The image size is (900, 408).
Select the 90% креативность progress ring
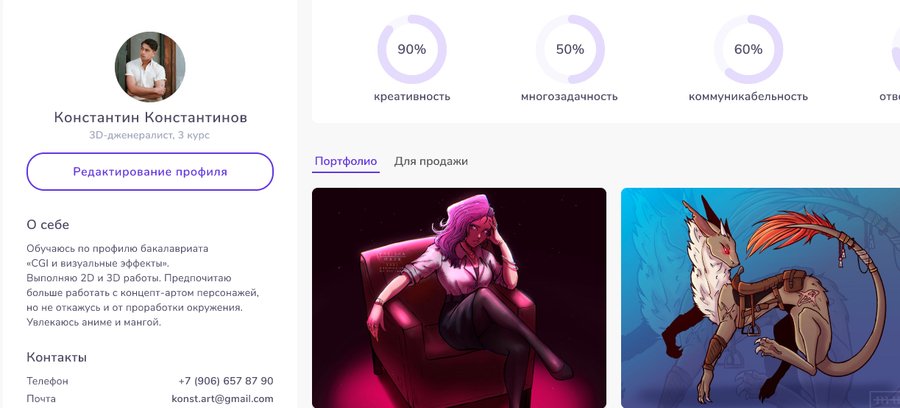(x=412, y=49)
